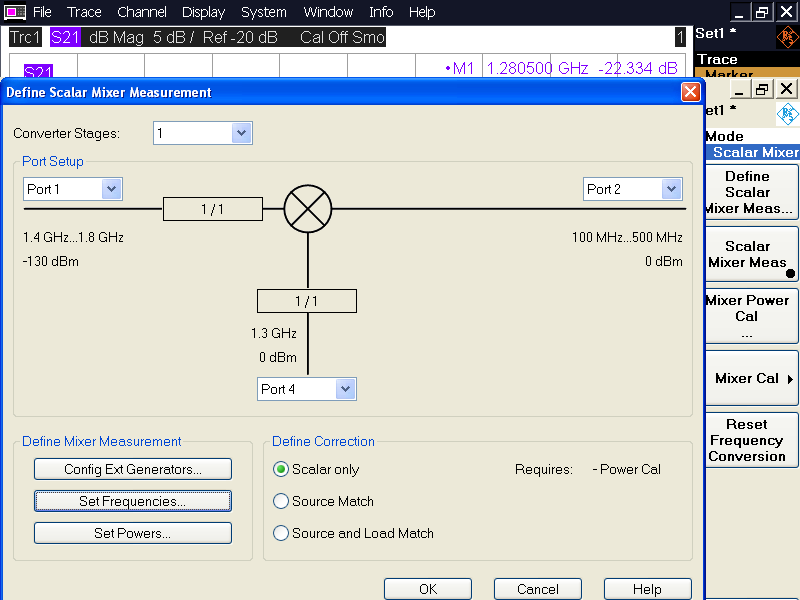Open the System menu
Image resolution: width=800 pixels, height=600 pixels.
click(264, 12)
